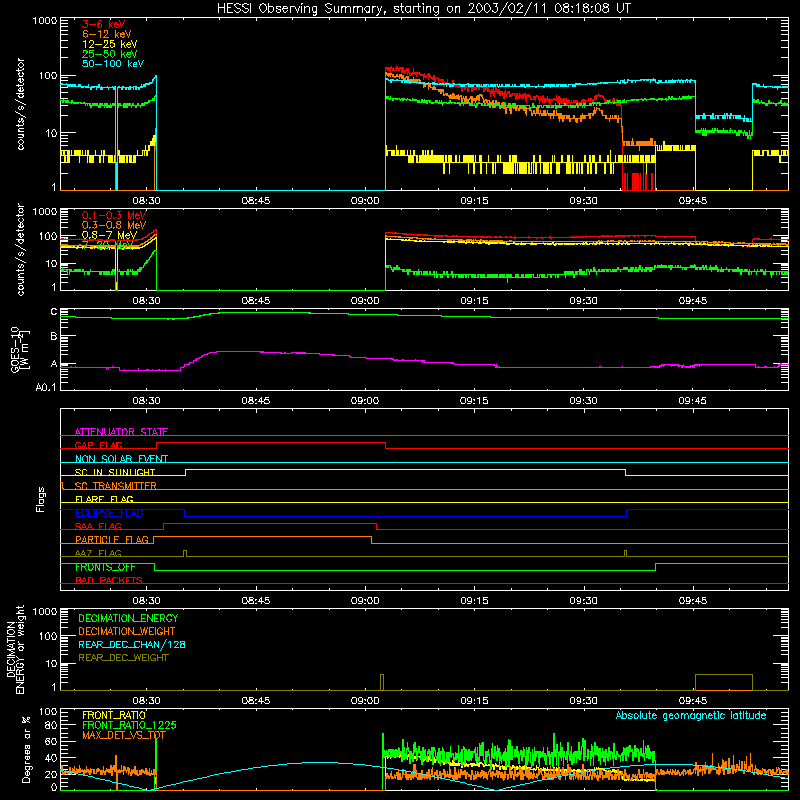Click the 6-12 keV legend label
The height and width of the screenshot is (800, 800).
107,34
